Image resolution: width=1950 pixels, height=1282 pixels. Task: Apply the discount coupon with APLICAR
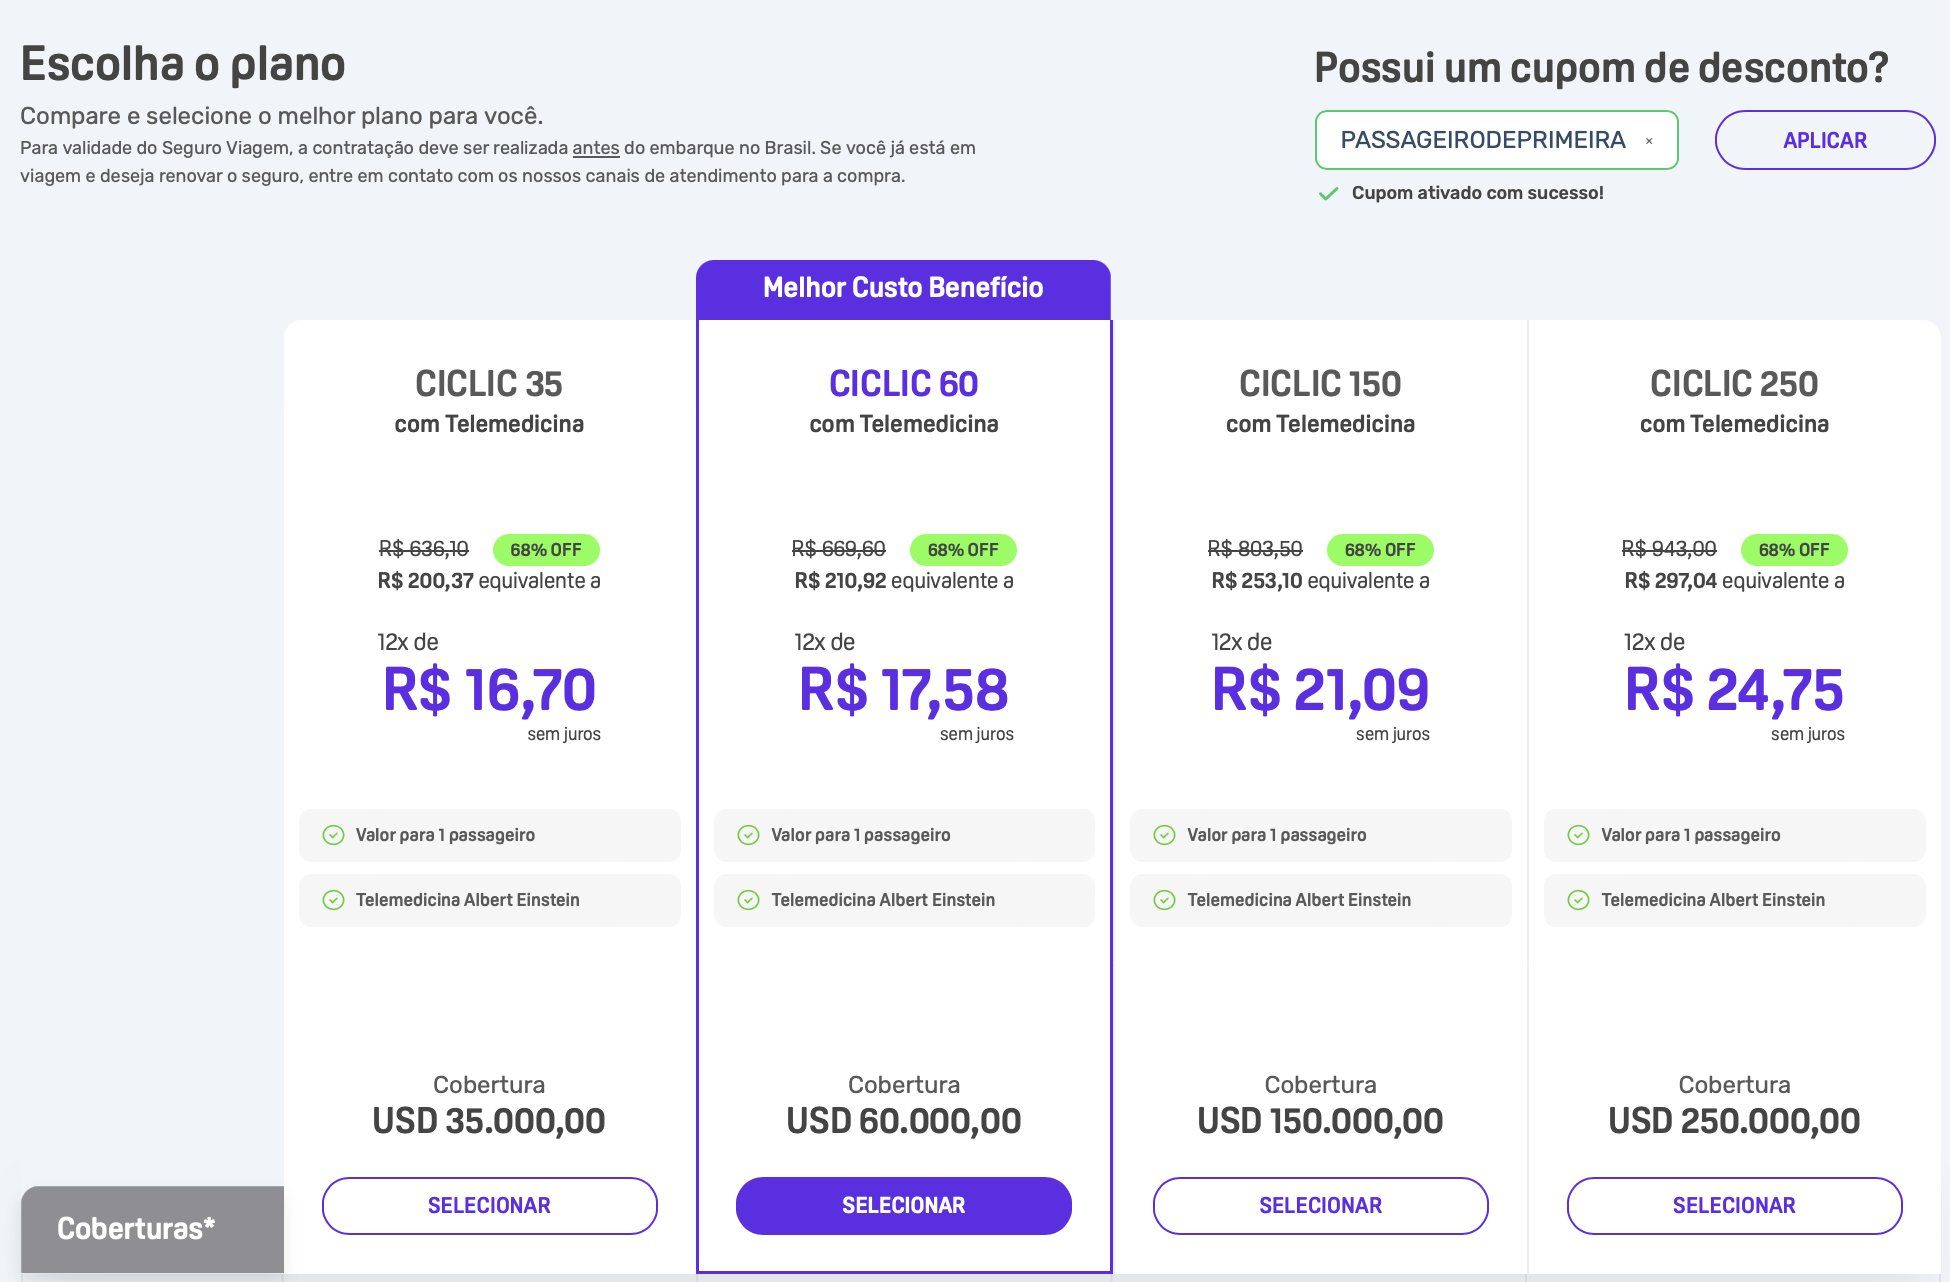(x=1825, y=140)
